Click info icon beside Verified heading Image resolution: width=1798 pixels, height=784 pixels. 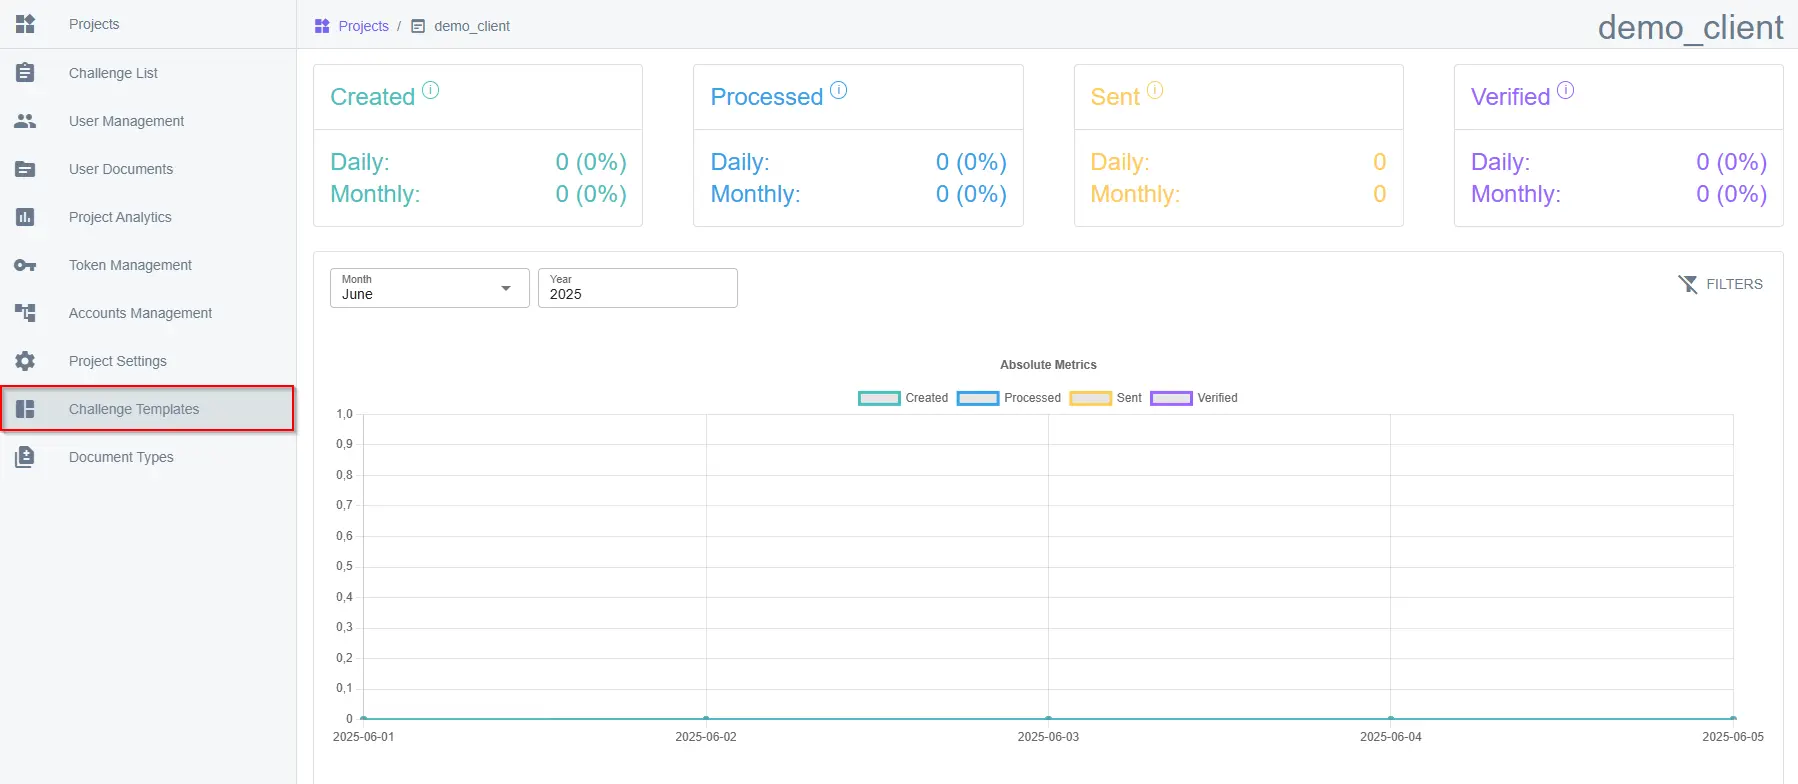click(1565, 90)
